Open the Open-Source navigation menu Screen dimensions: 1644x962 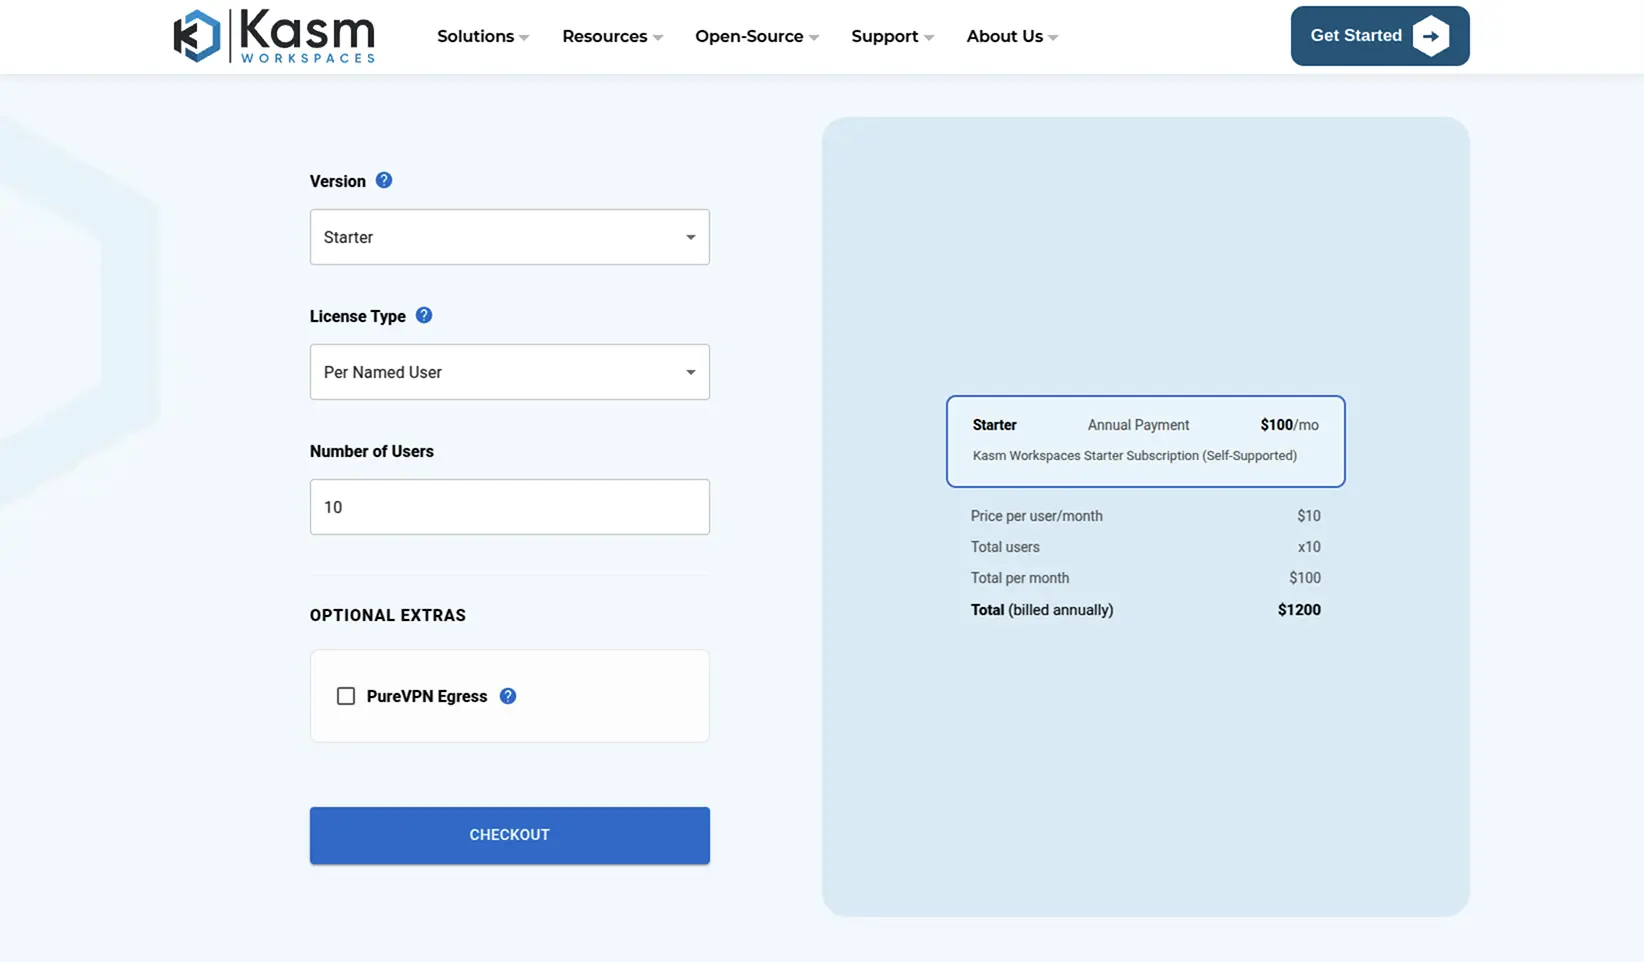point(756,36)
